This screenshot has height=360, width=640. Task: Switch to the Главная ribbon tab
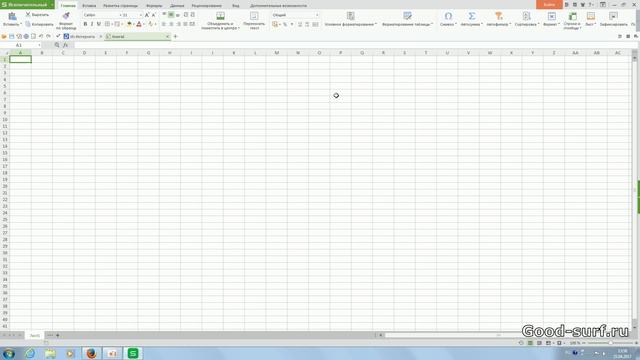click(68, 6)
